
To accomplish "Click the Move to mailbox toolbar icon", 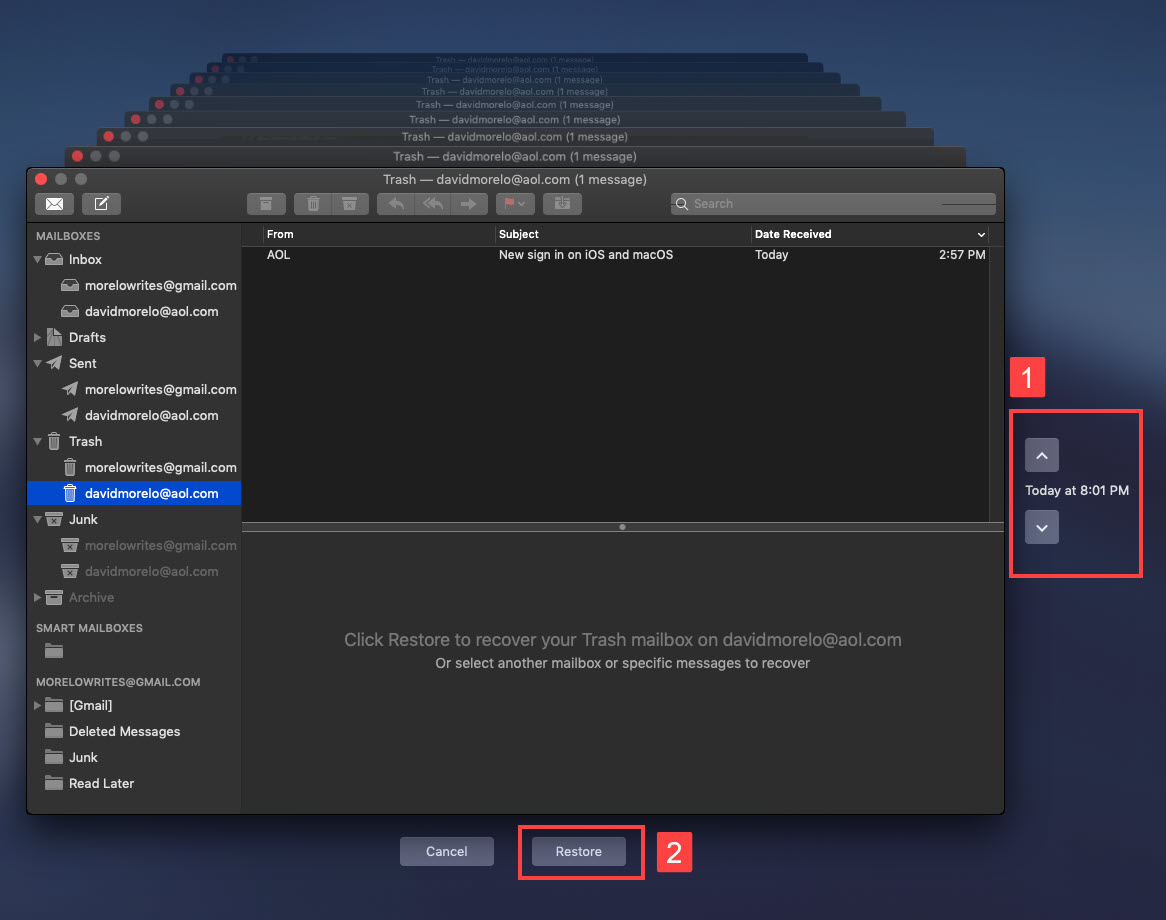I will 562,204.
